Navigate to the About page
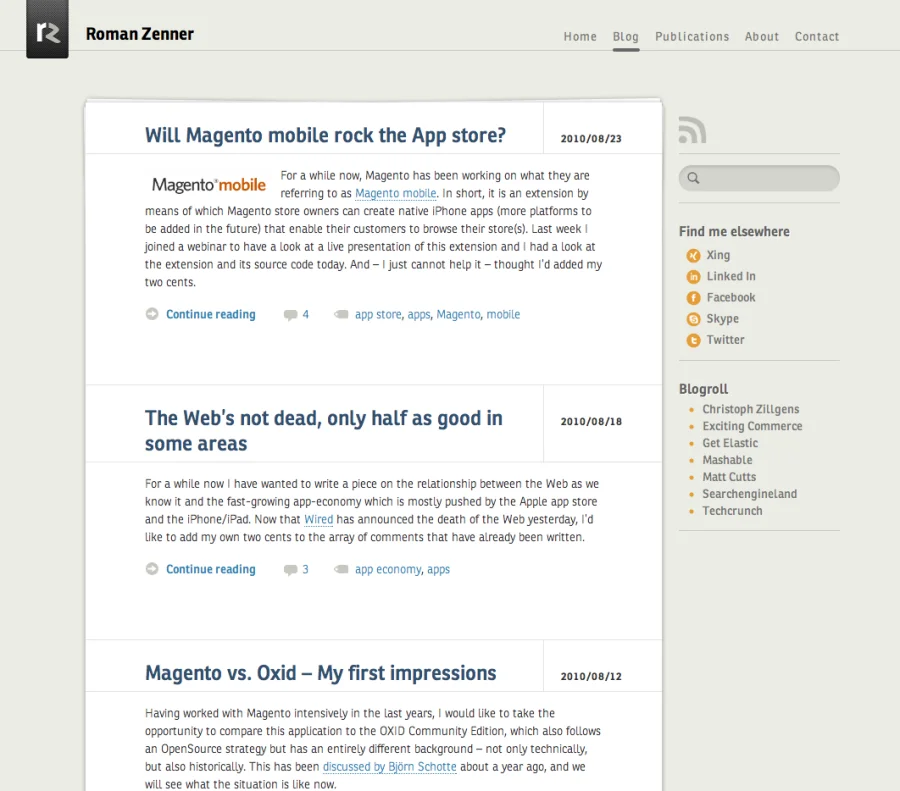The image size is (900, 791). pos(761,37)
